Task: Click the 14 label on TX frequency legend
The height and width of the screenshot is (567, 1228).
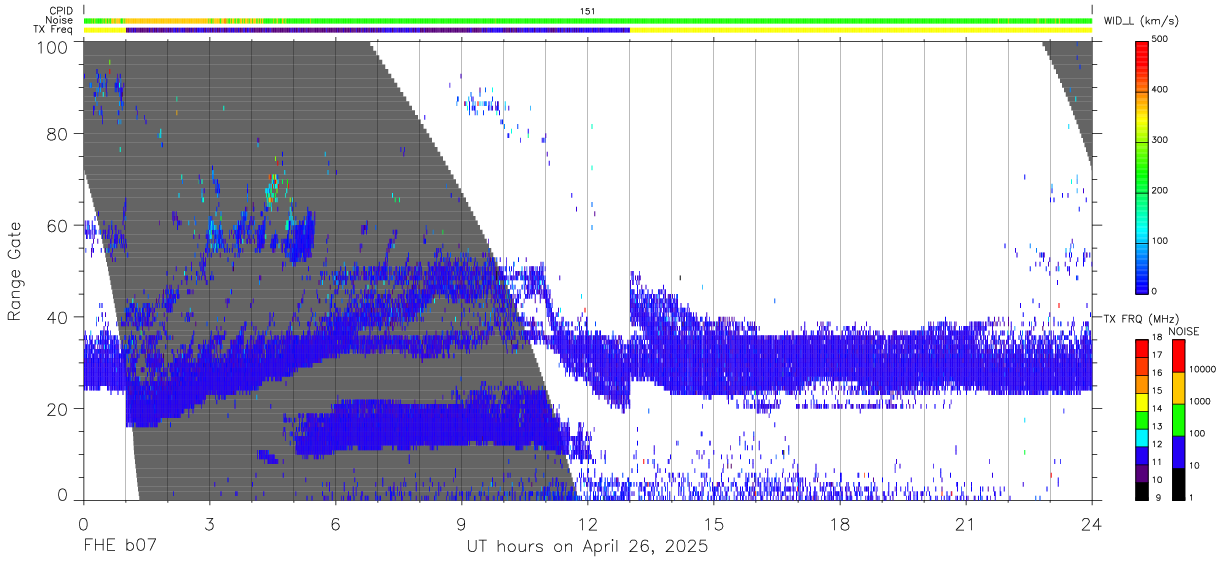Action: pyautogui.click(x=1157, y=408)
